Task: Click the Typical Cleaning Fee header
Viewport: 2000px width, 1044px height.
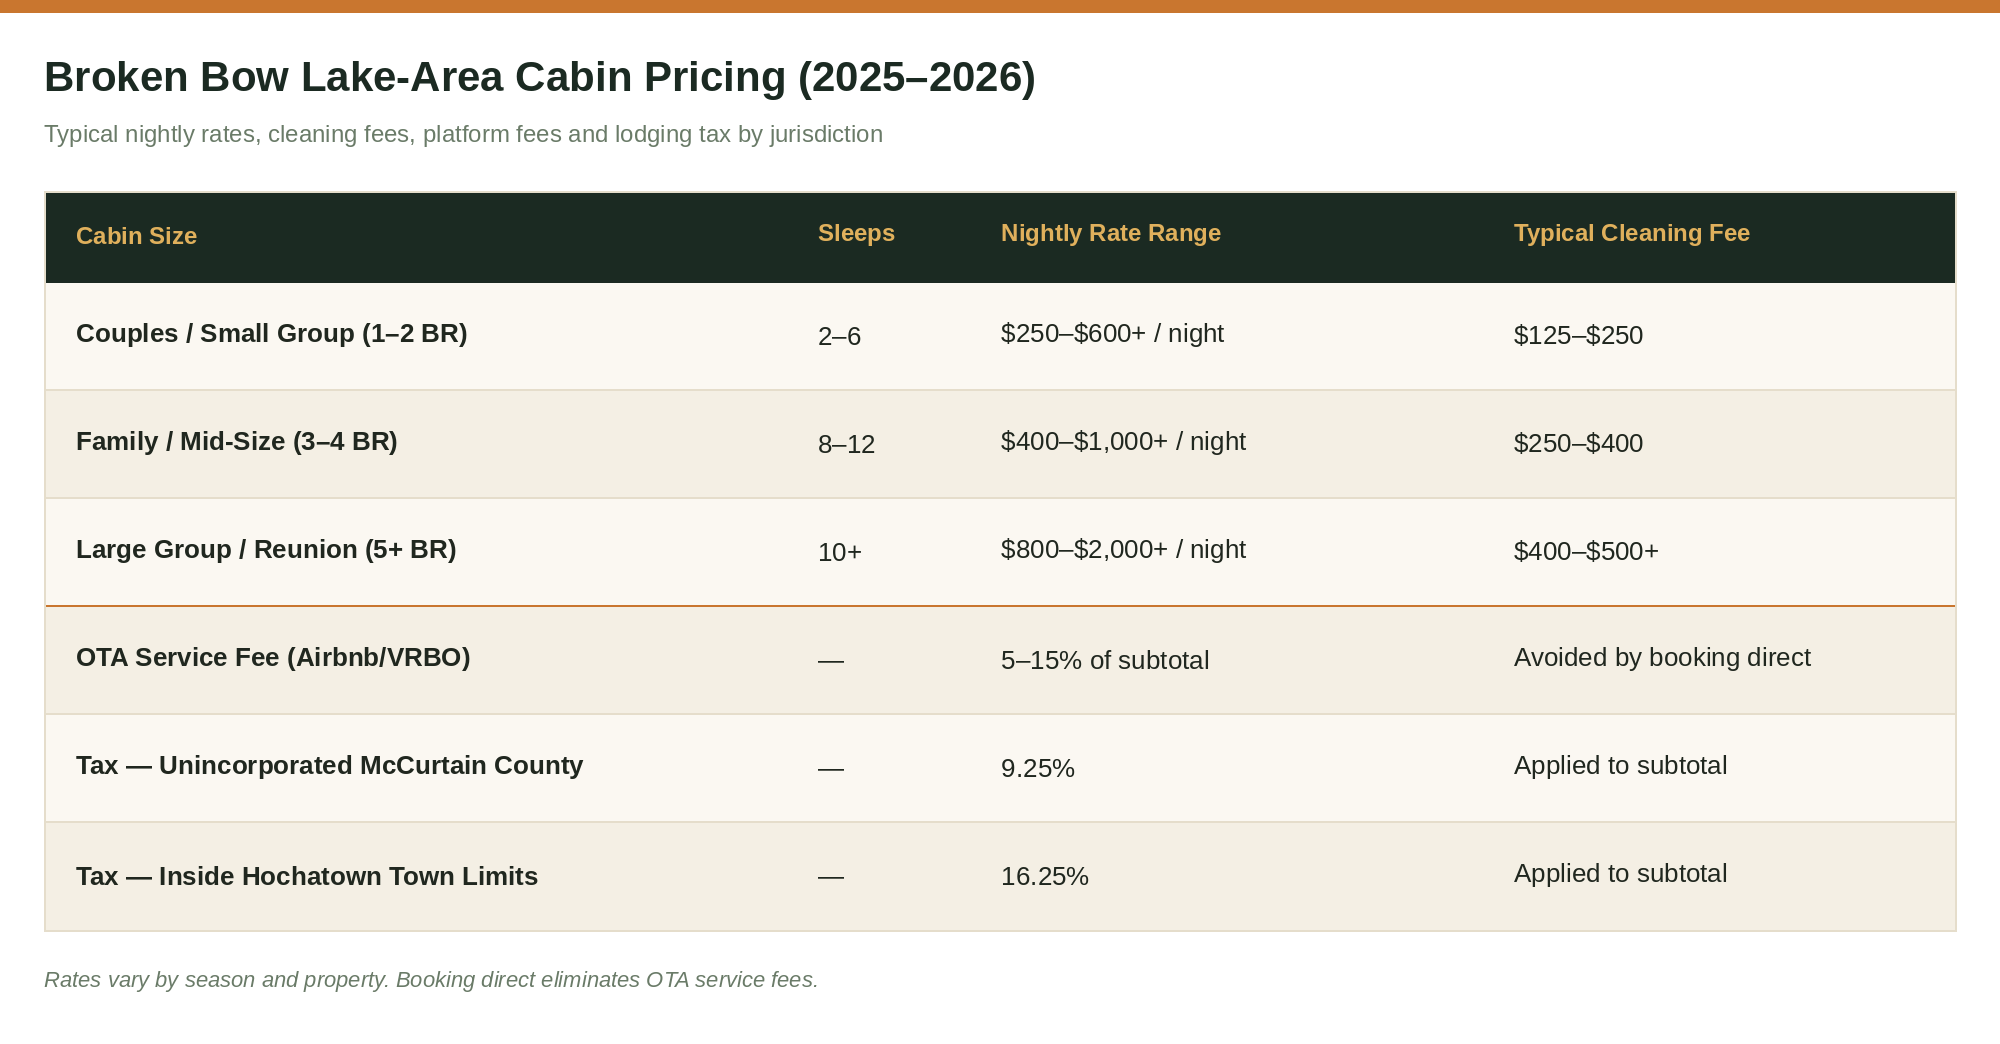Action: [x=1632, y=233]
